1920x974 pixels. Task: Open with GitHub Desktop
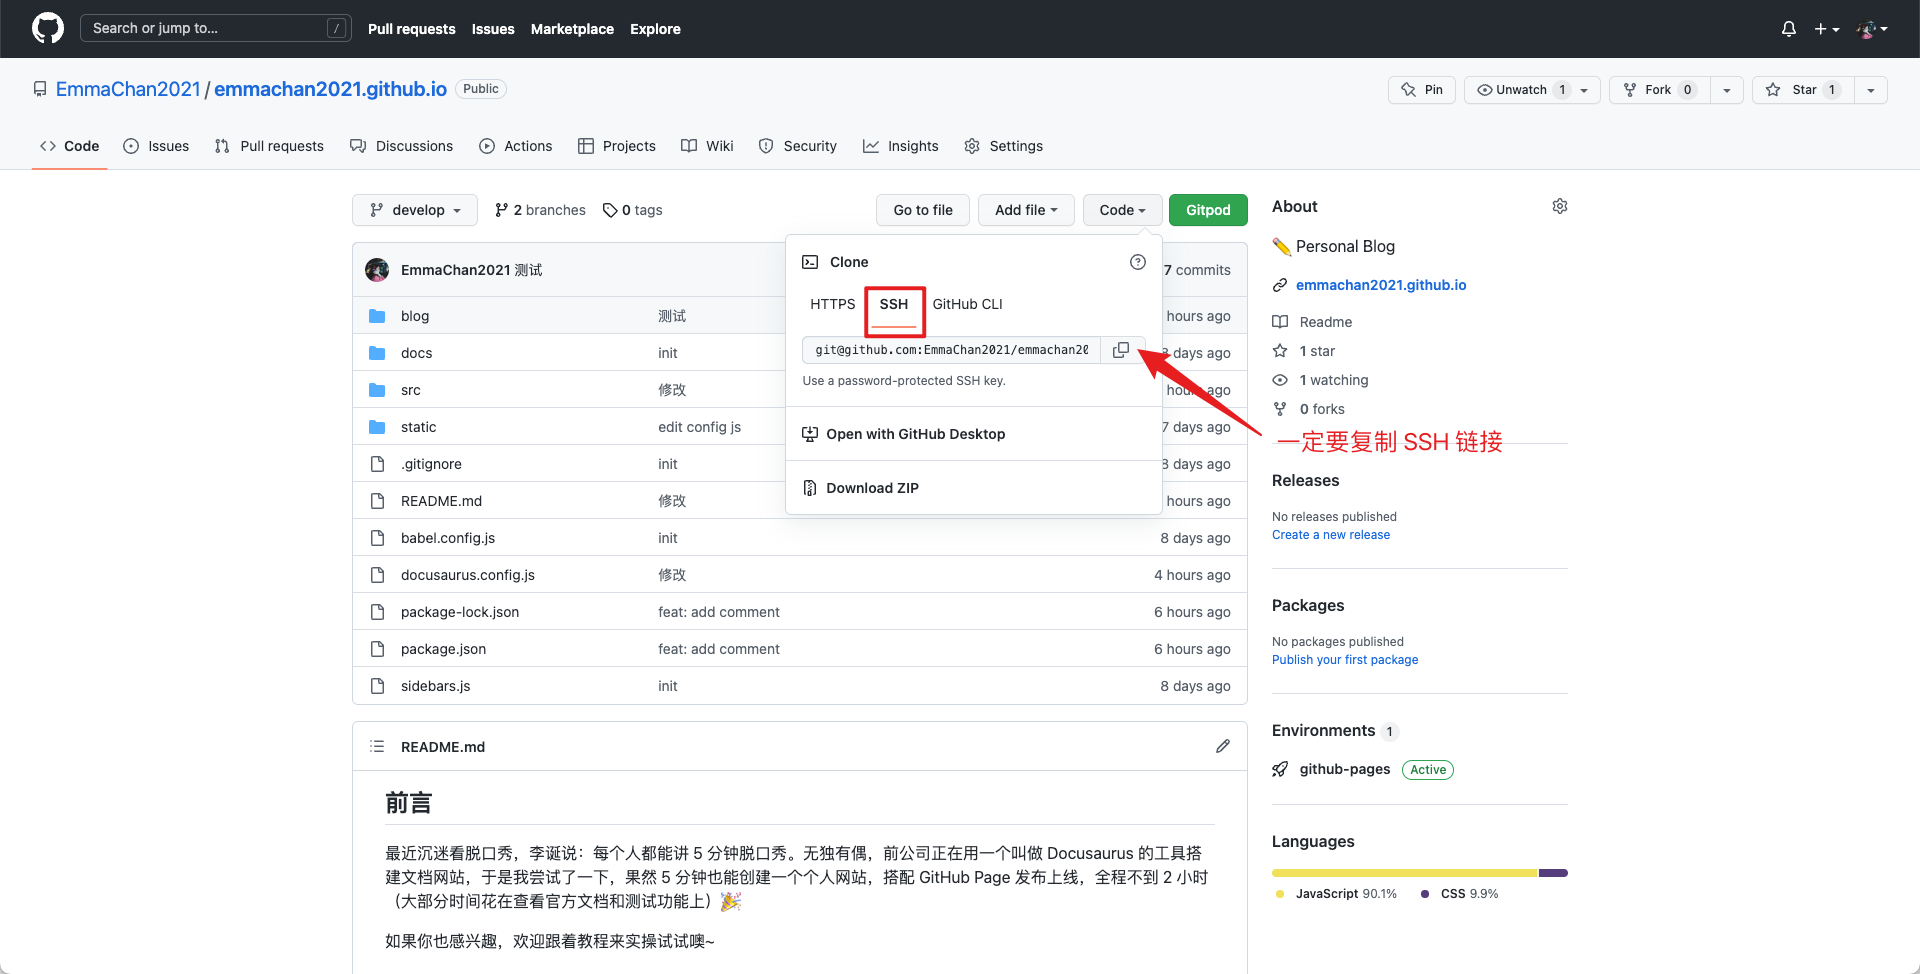[x=915, y=434]
